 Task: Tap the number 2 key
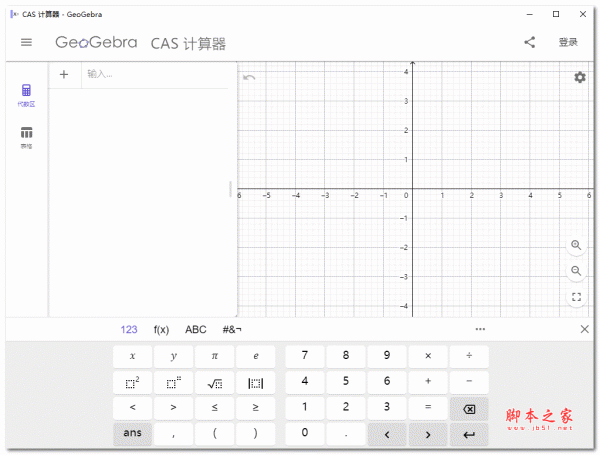coord(346,408)
